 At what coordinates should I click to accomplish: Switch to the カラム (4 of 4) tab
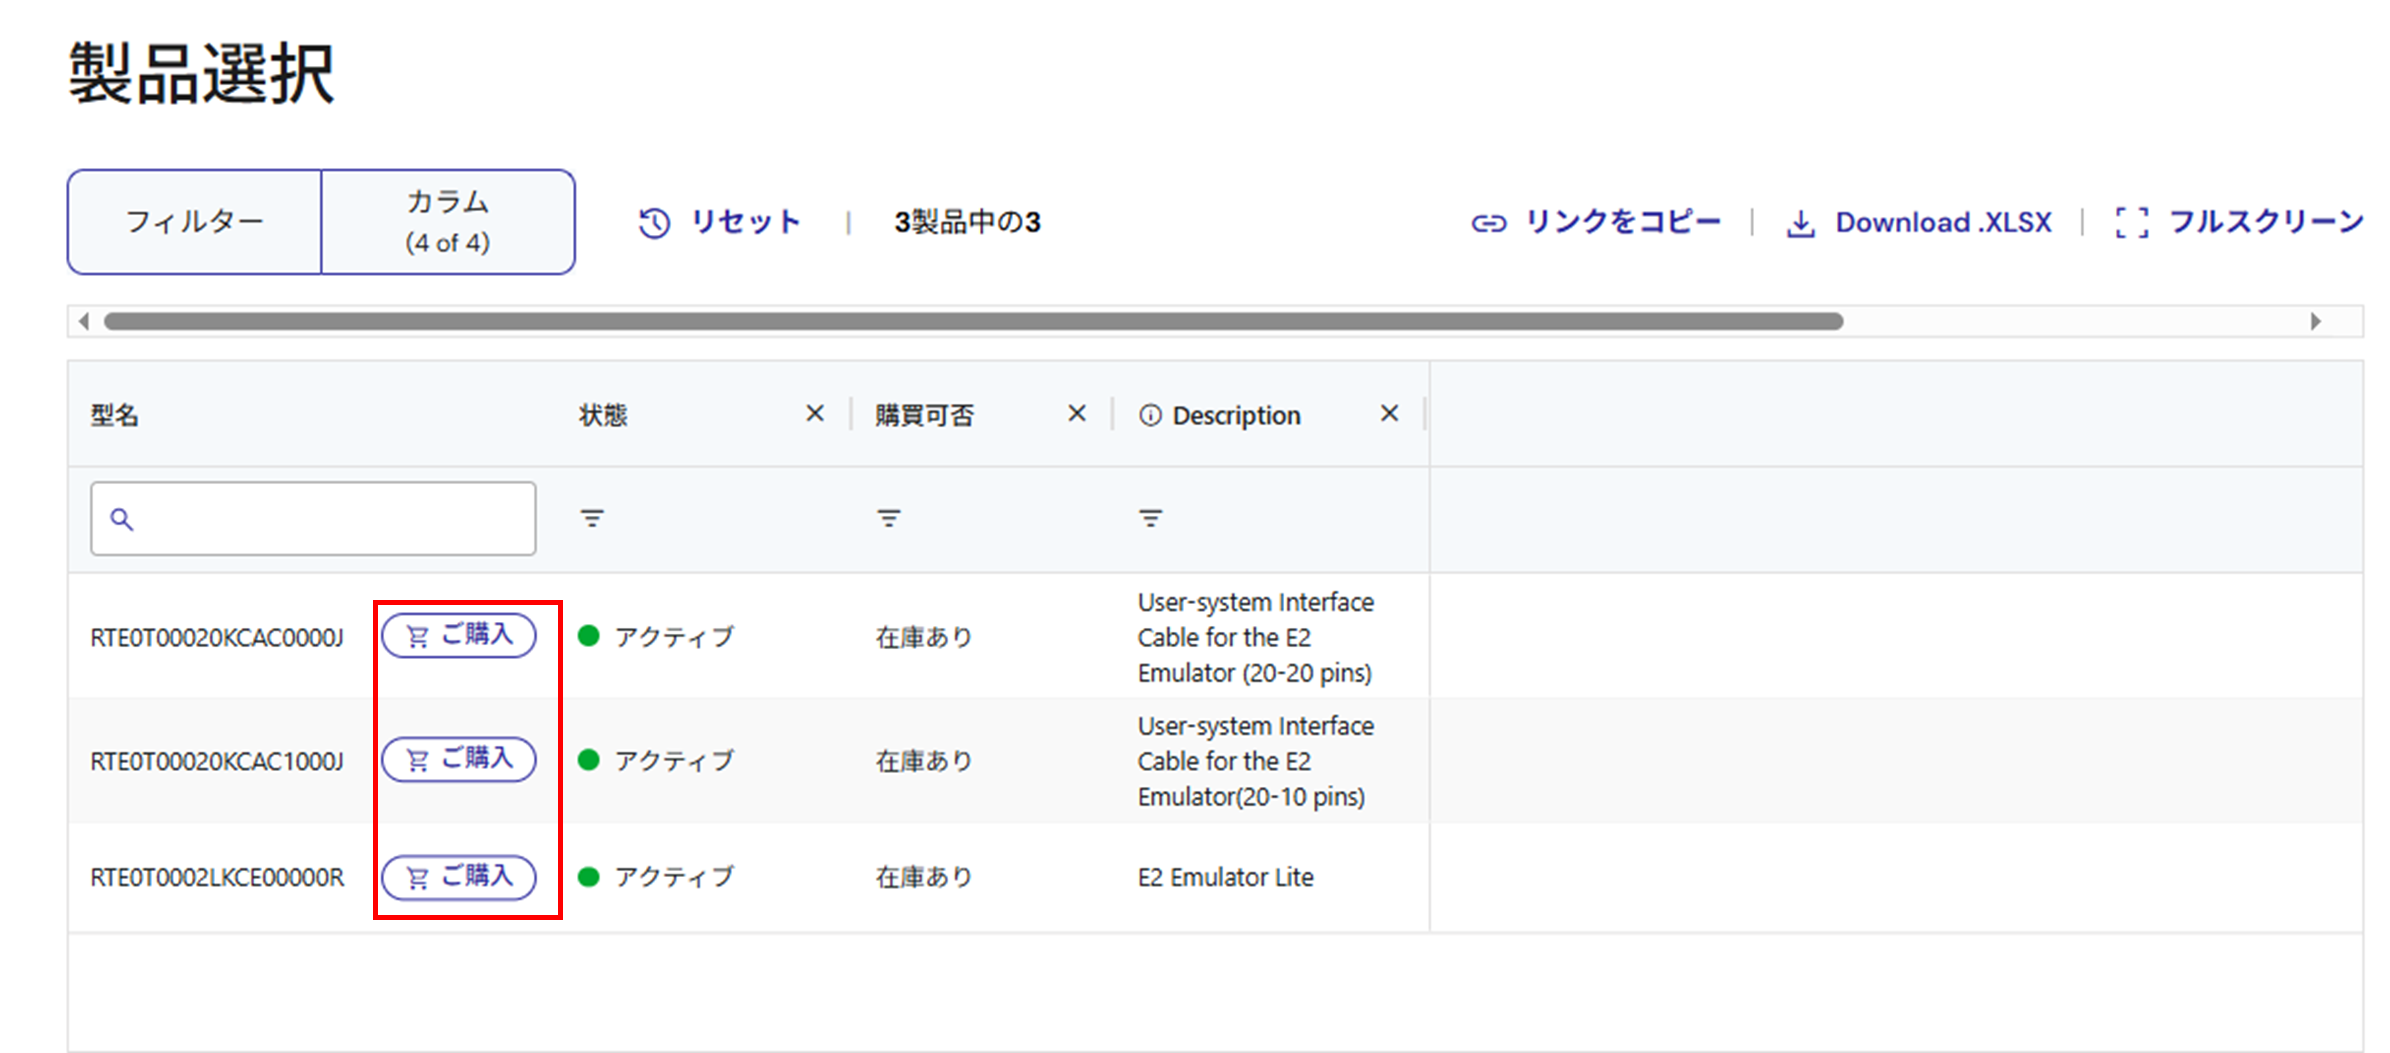[x=448, y=222]
